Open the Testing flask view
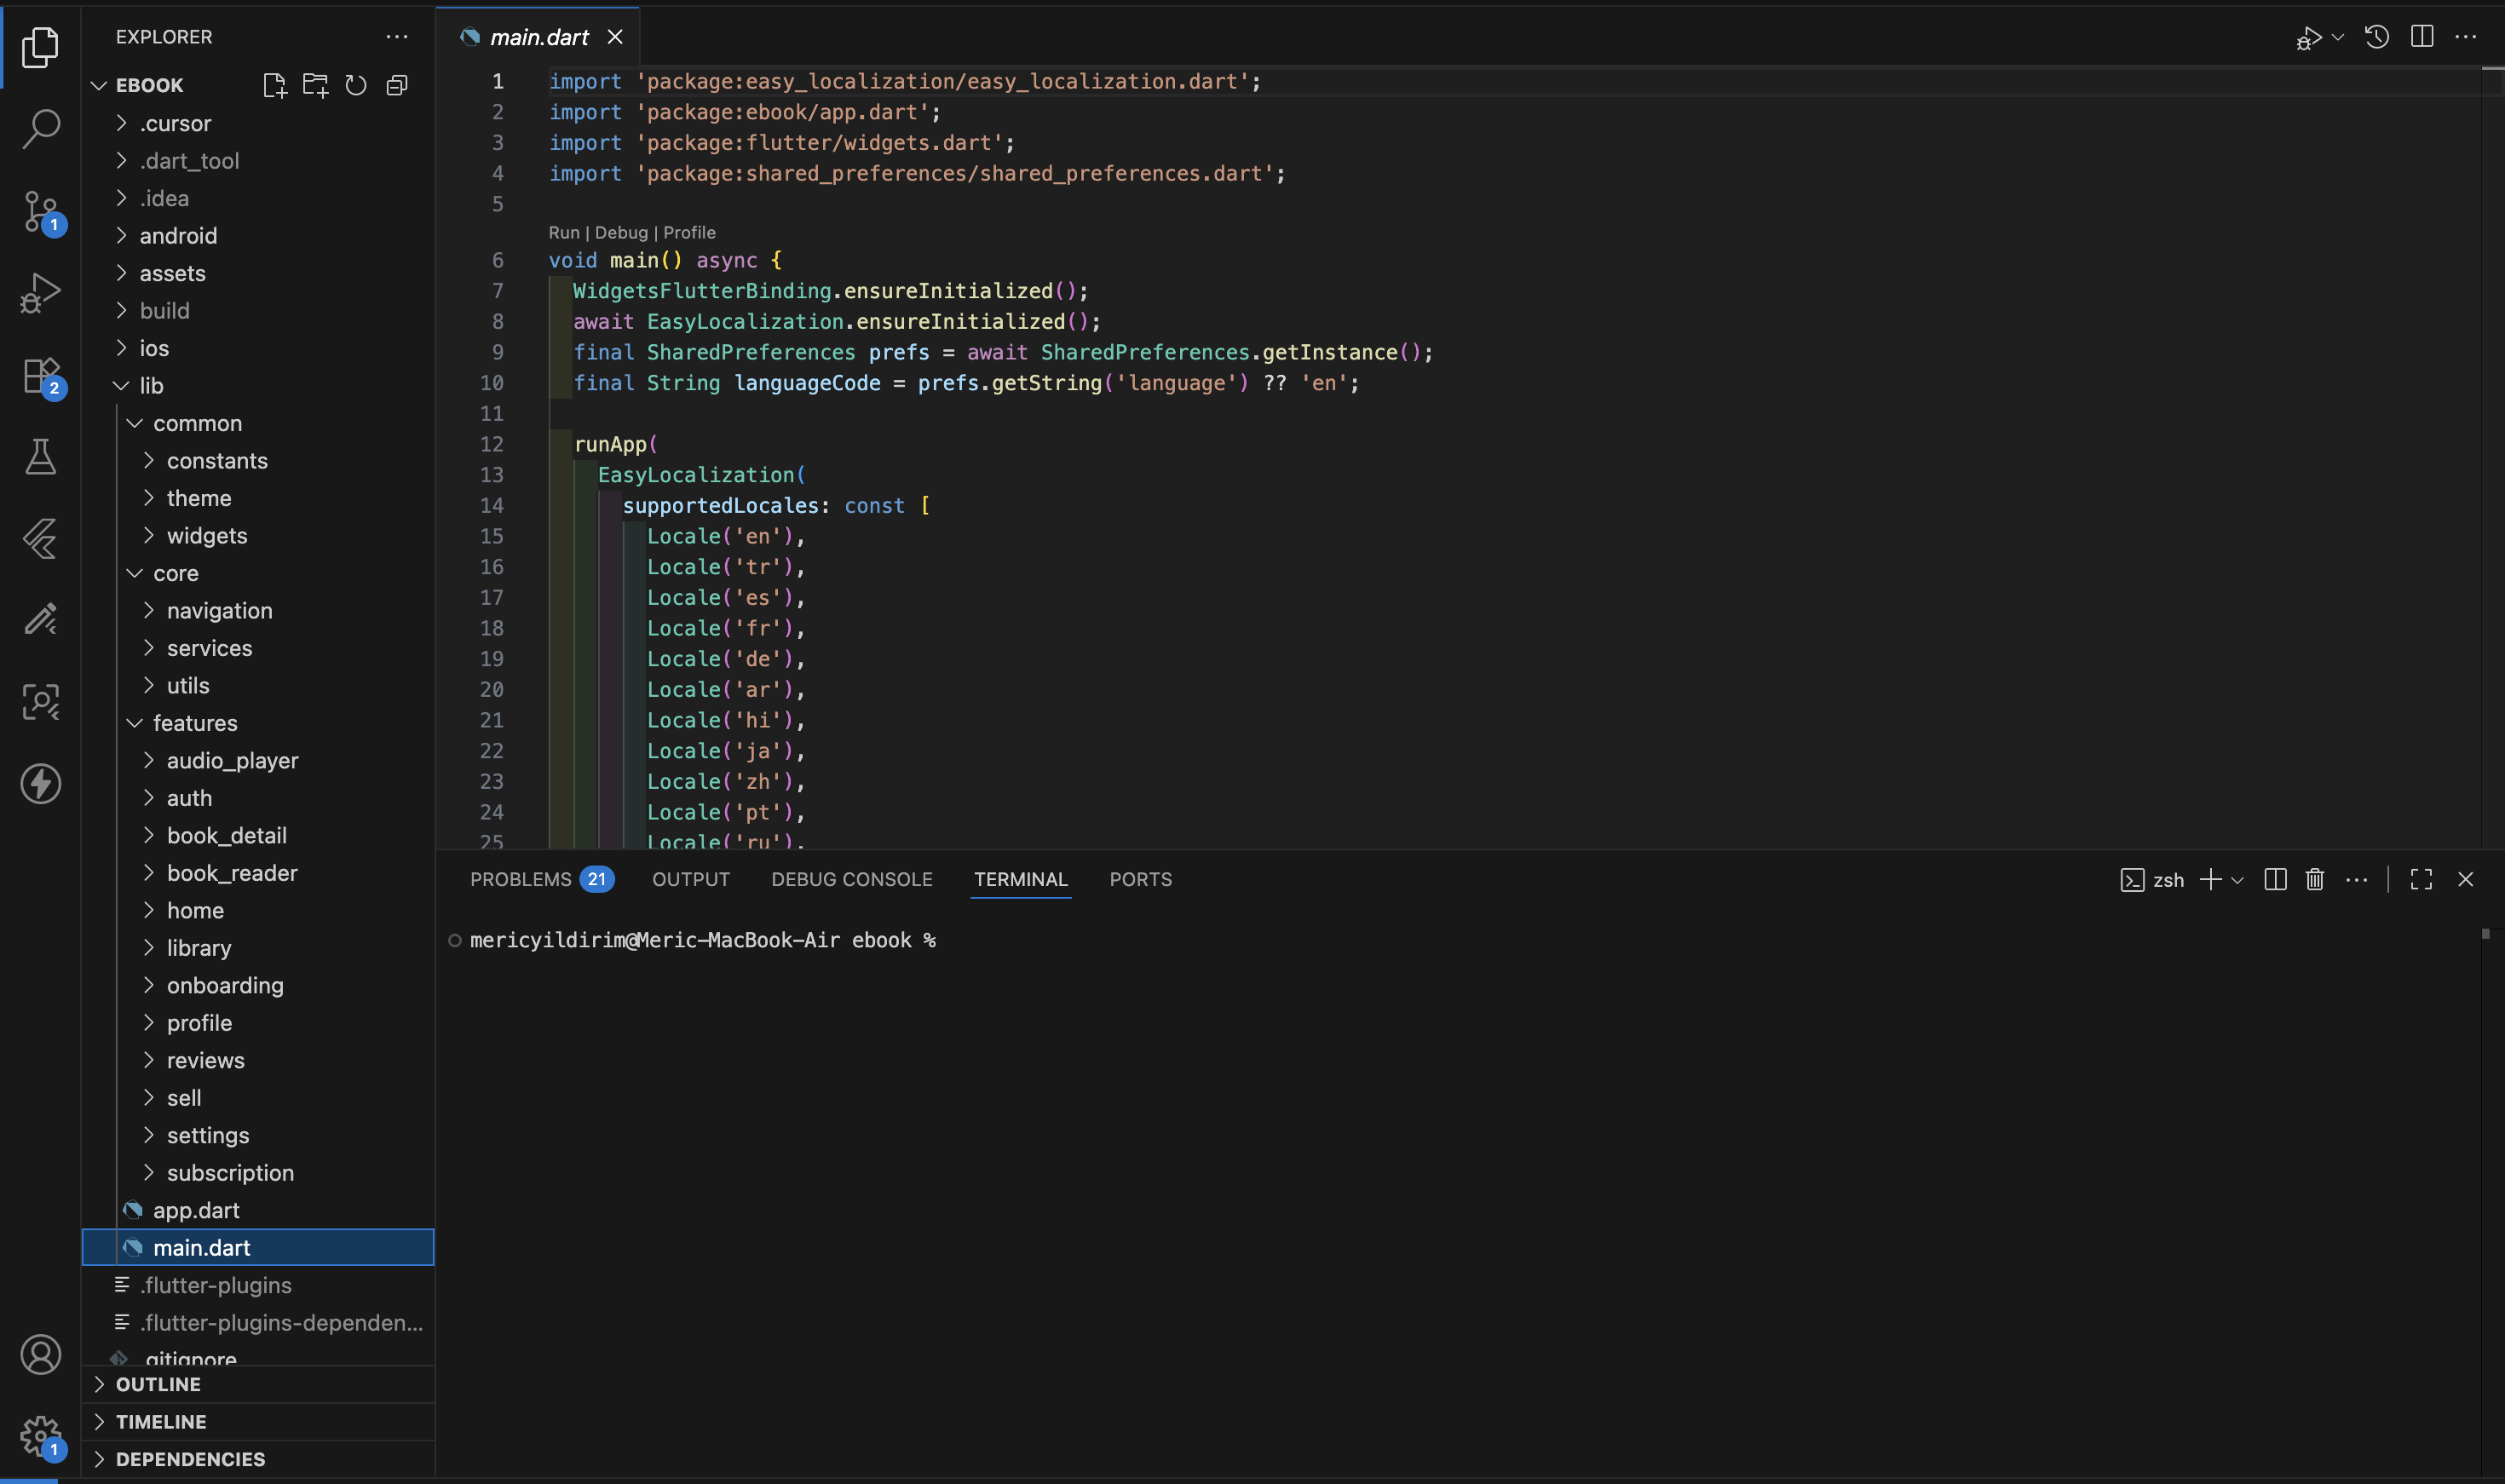 (40, 457)
